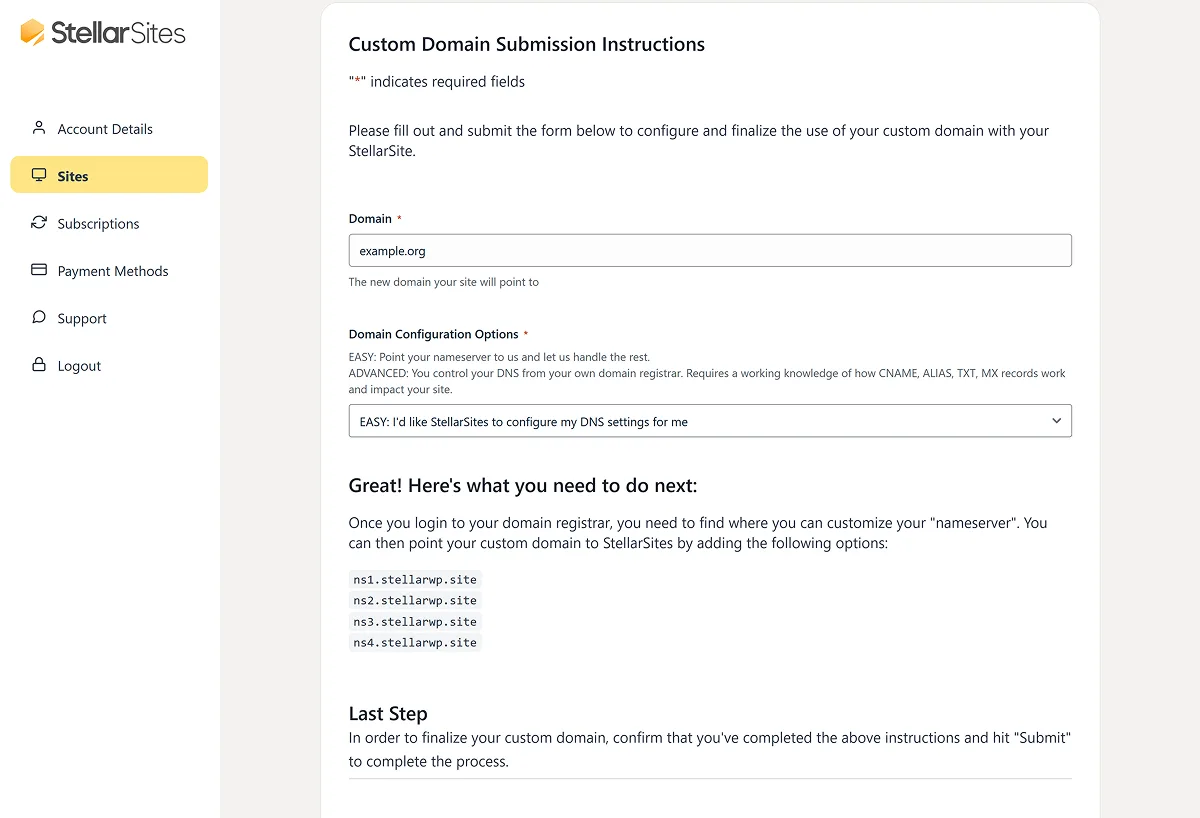Navigate to Subscriptions in the sidebar

[97, 223]
